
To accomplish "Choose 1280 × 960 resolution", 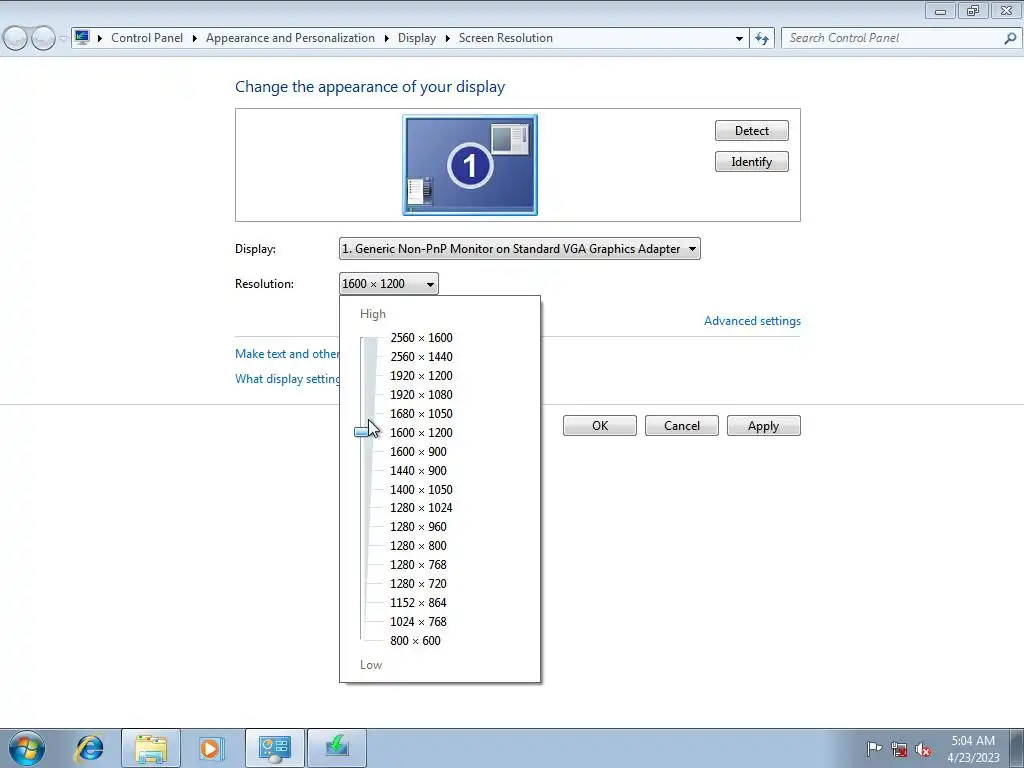I will pyautogui.click(x=418, y=526).
